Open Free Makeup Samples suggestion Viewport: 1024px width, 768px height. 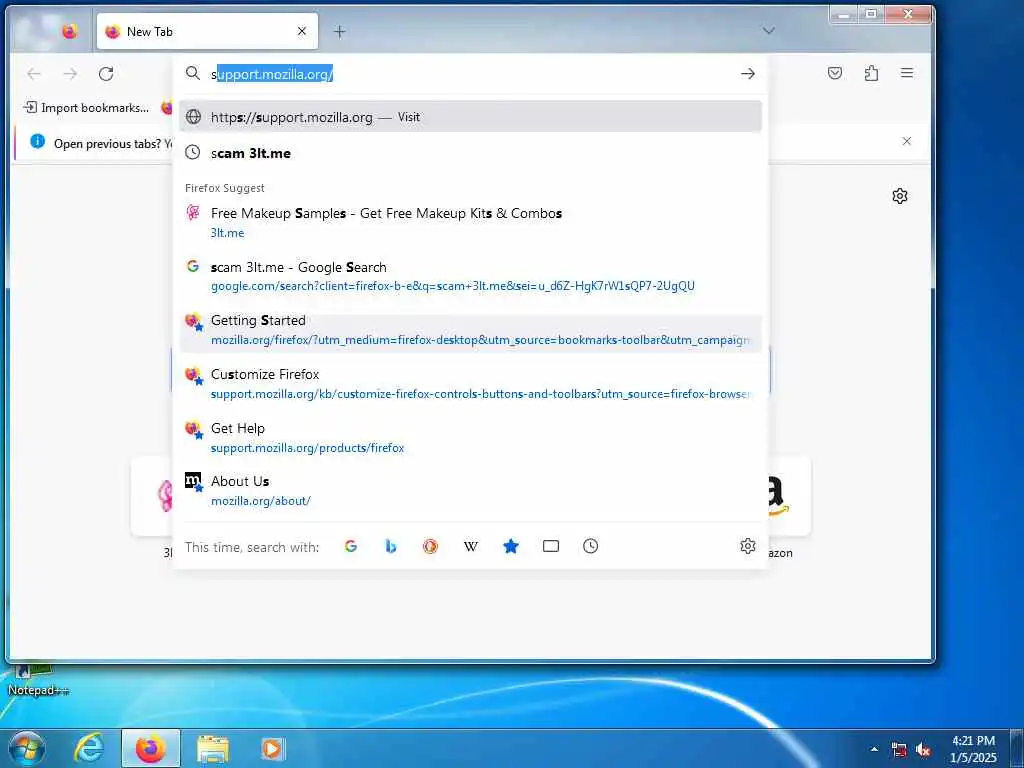pyautogui.click(x=470, y=223)
